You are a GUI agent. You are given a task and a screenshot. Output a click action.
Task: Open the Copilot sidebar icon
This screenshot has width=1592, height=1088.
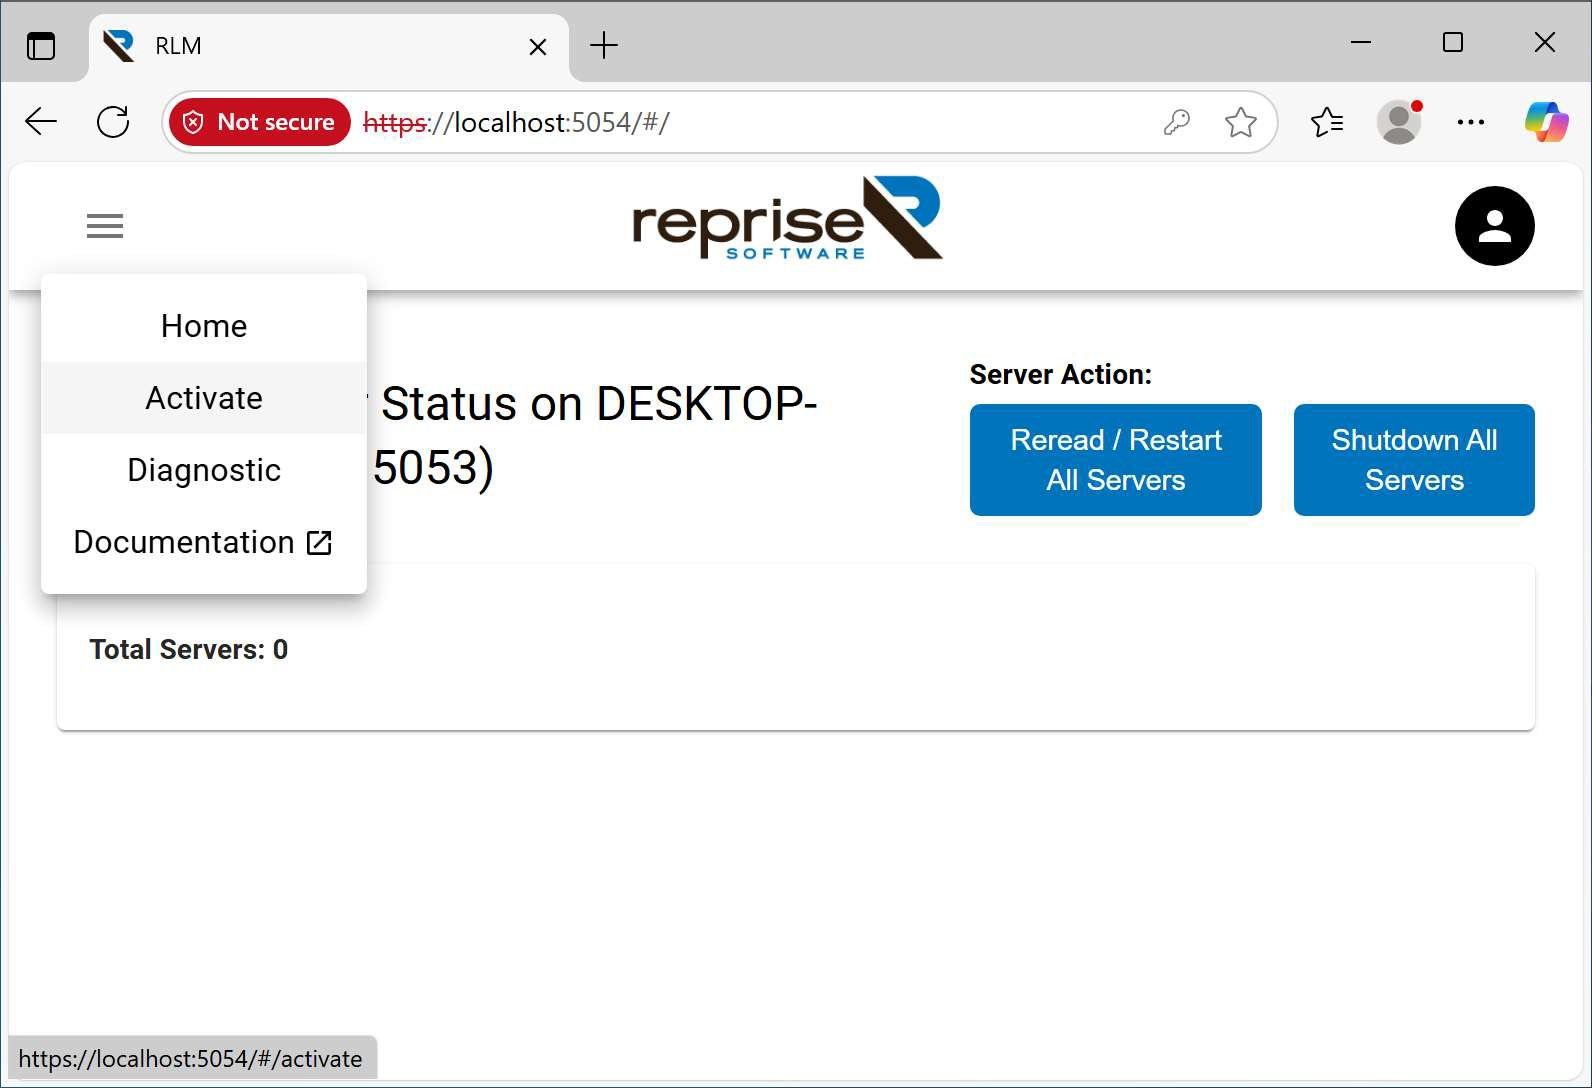click(x=1546, y=122)
